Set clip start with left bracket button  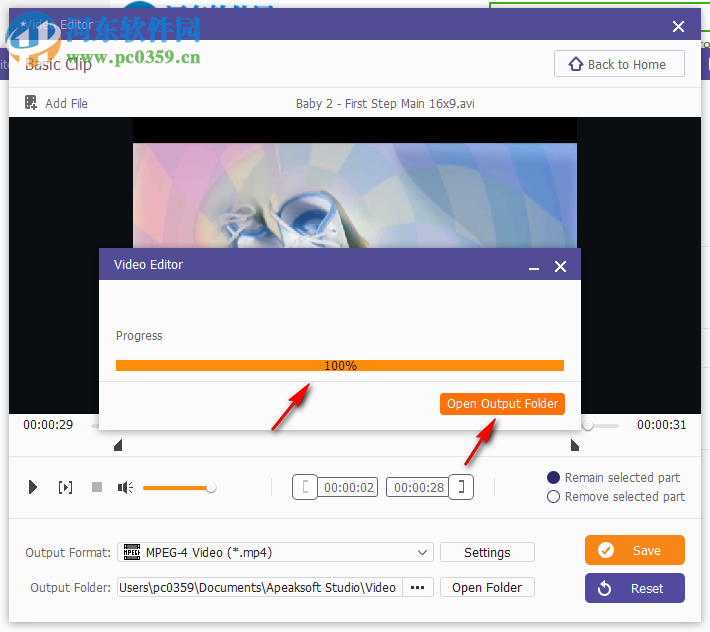pyautogui.click(x=305, y=487)
